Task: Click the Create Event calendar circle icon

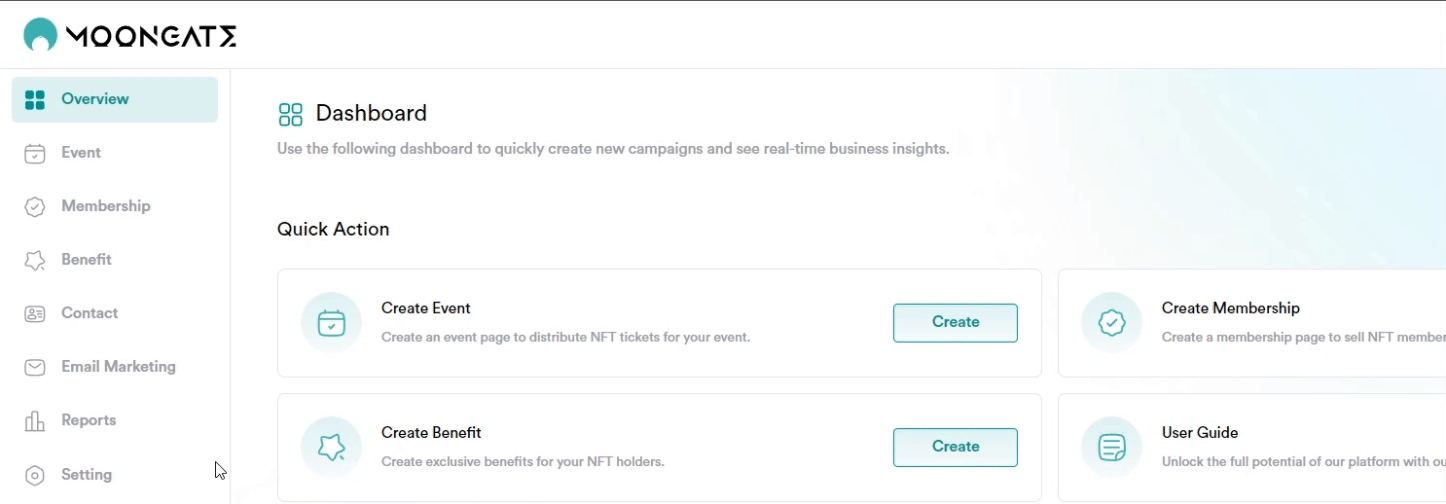Action: click(331, 323)
